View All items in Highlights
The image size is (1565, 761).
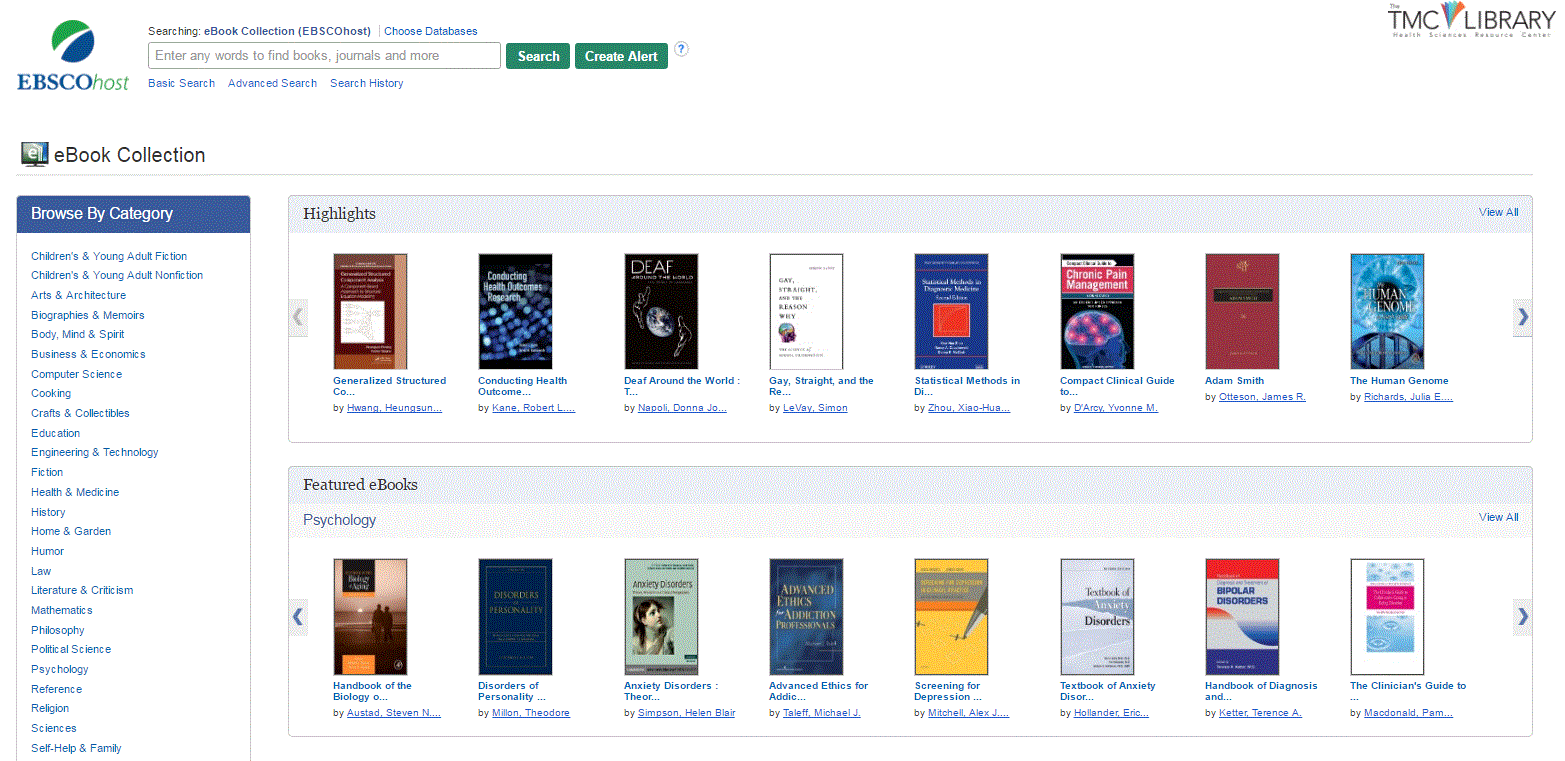pos(1497,212)
